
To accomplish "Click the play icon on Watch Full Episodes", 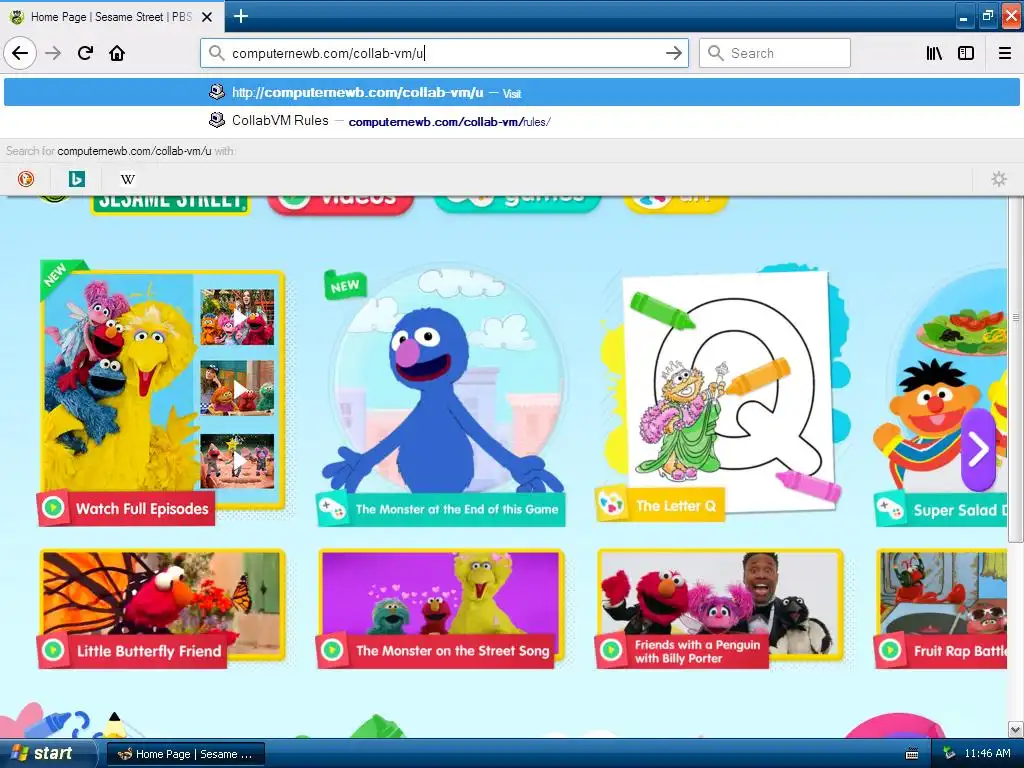I will [x=54, y=507].
